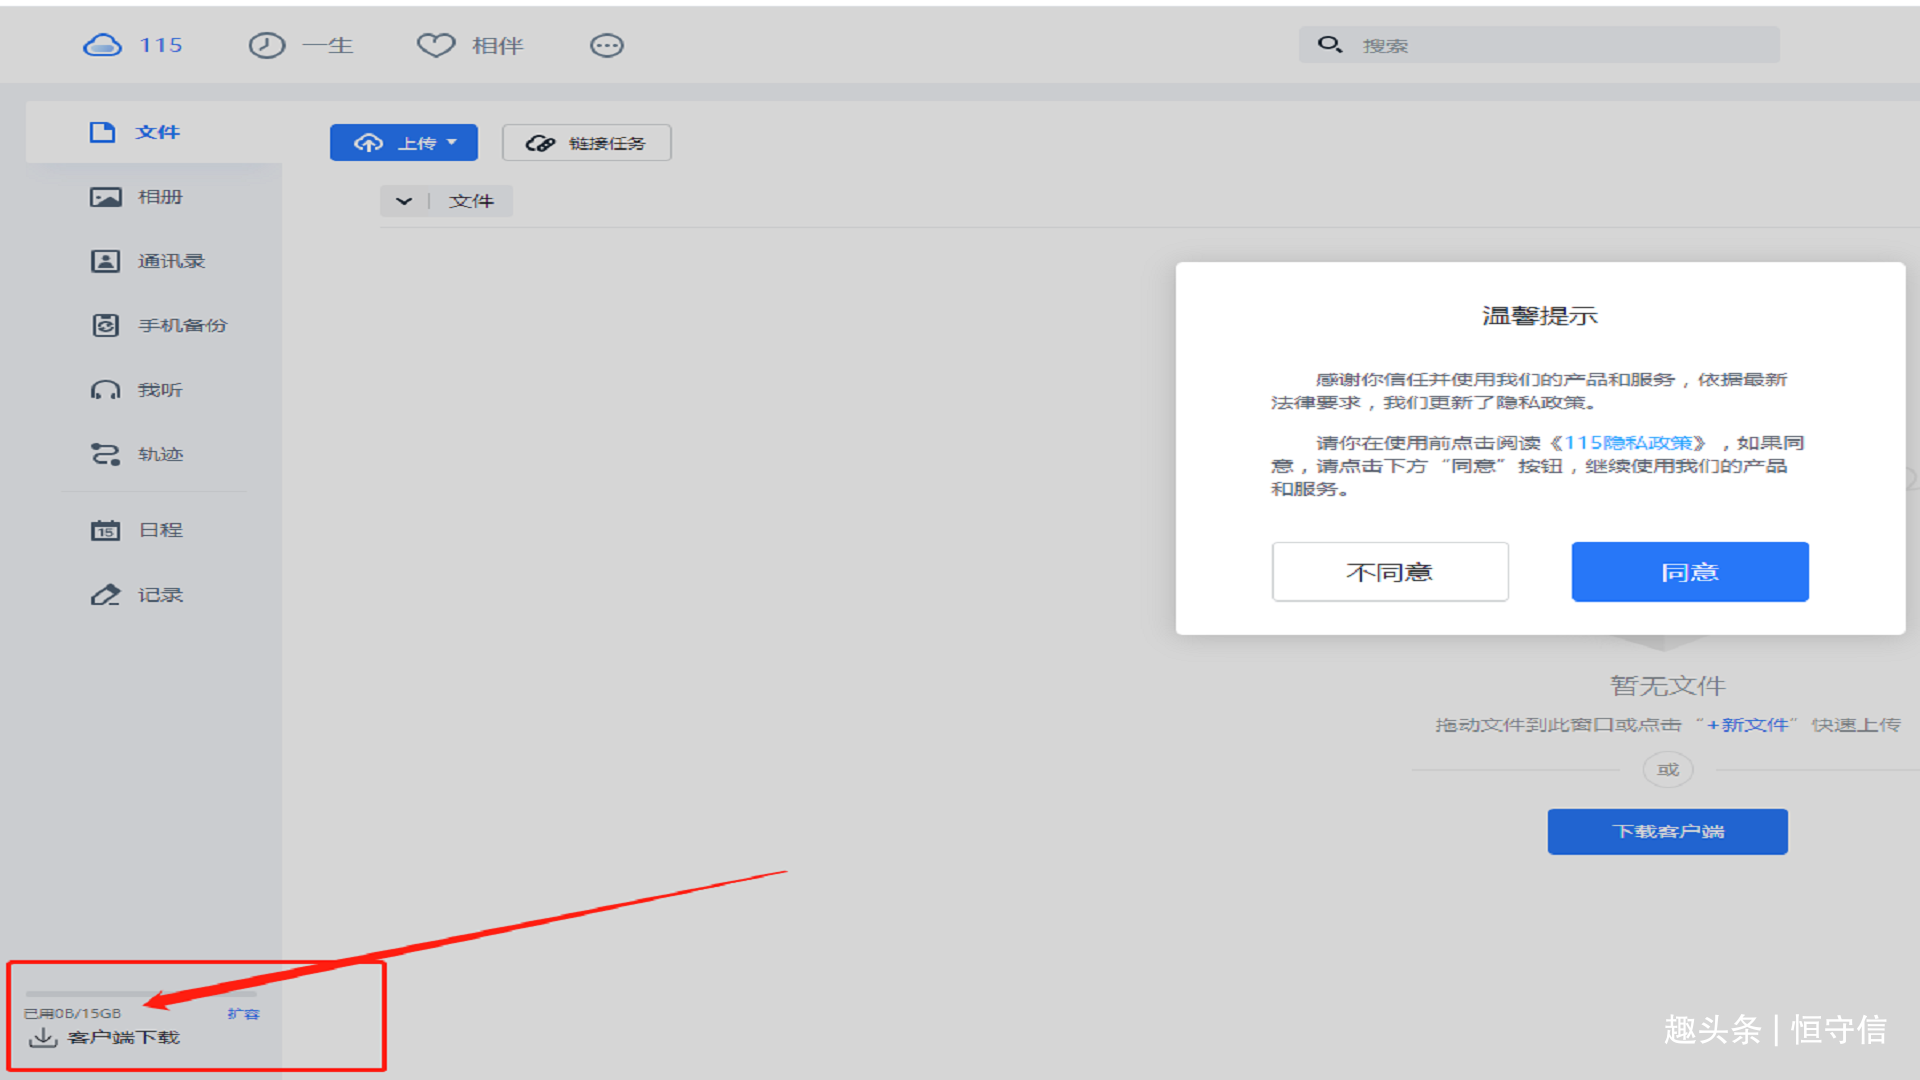1920x1080 pixels.
Task: Click the 客户端下载 download icon
Action: [43, 1038]
